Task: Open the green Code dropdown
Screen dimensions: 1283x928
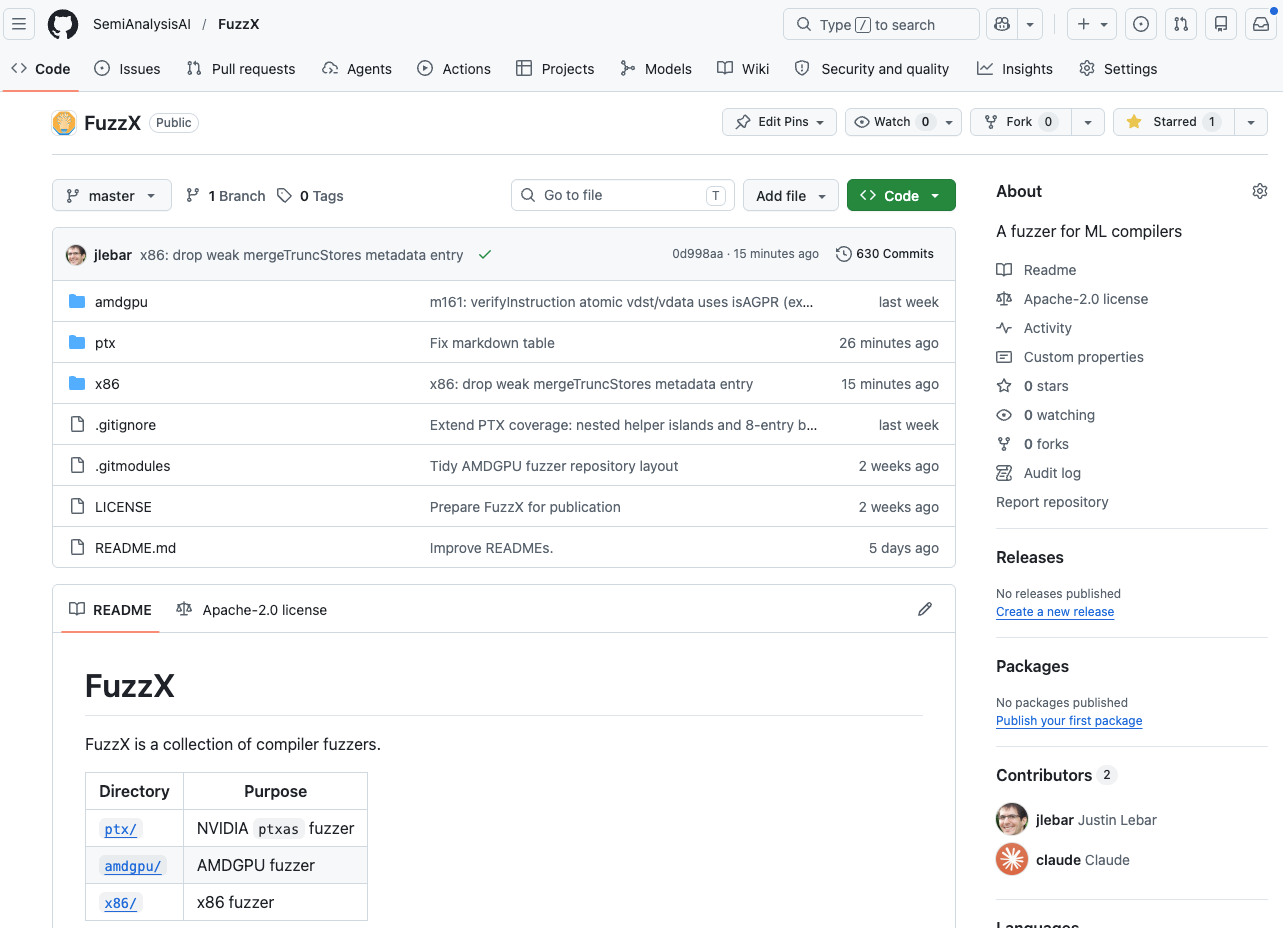Action: pos(901,196)
